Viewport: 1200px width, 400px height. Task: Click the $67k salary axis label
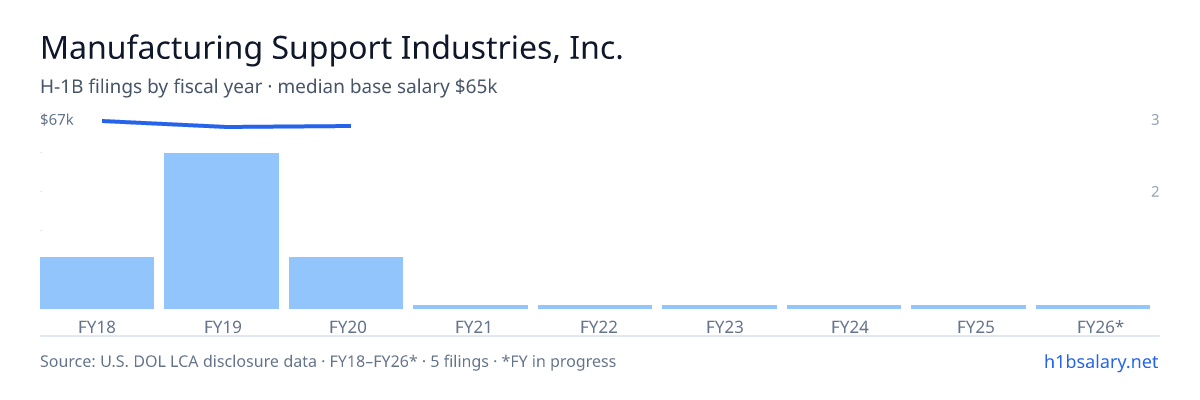56,120
